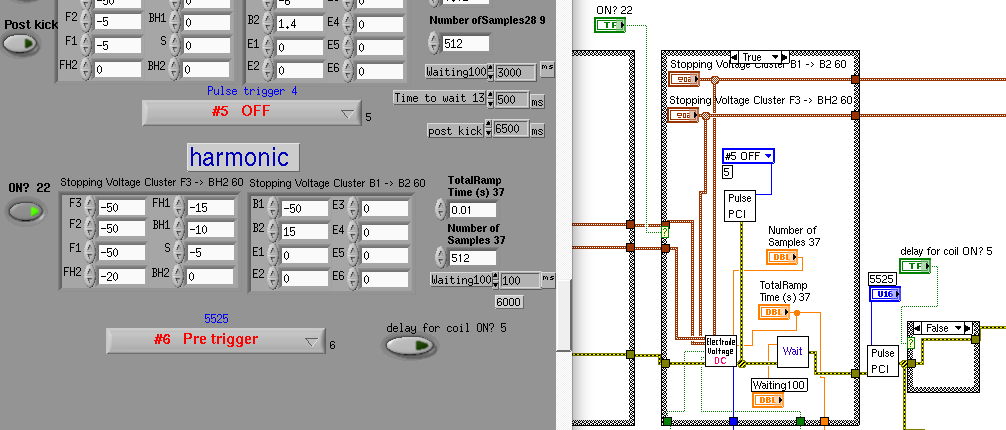Select the Wait subVI block
The width and height of the screenshot is (1006, 430).
(x=792, y=351)
